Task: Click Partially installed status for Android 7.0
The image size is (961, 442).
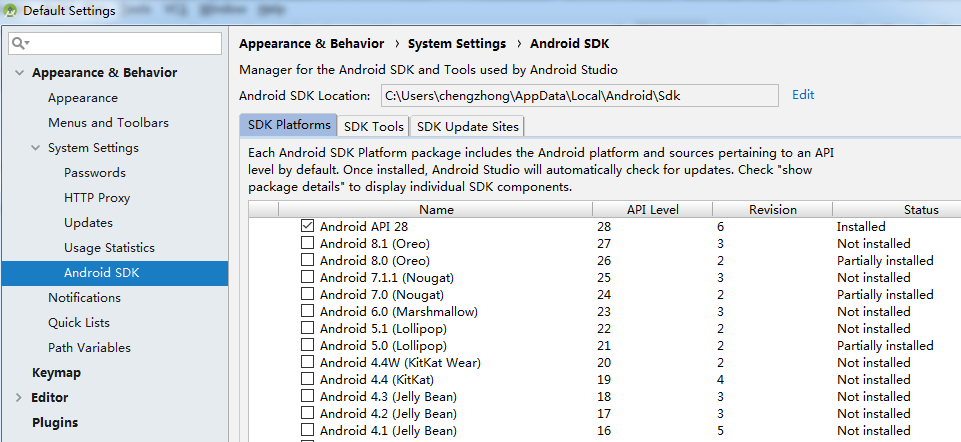Action: point(885,294)
